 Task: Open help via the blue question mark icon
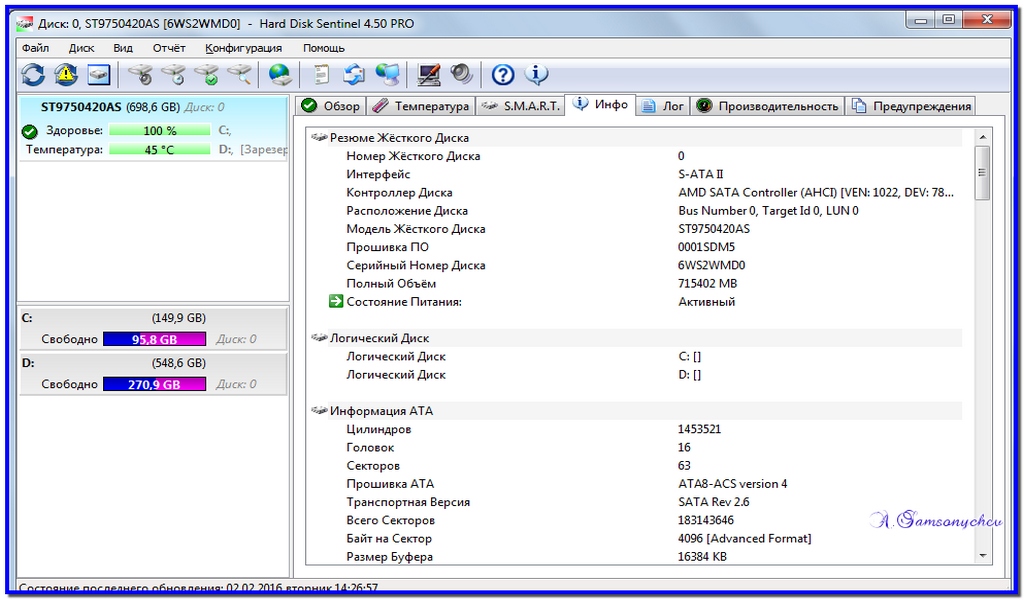(502, 74)
